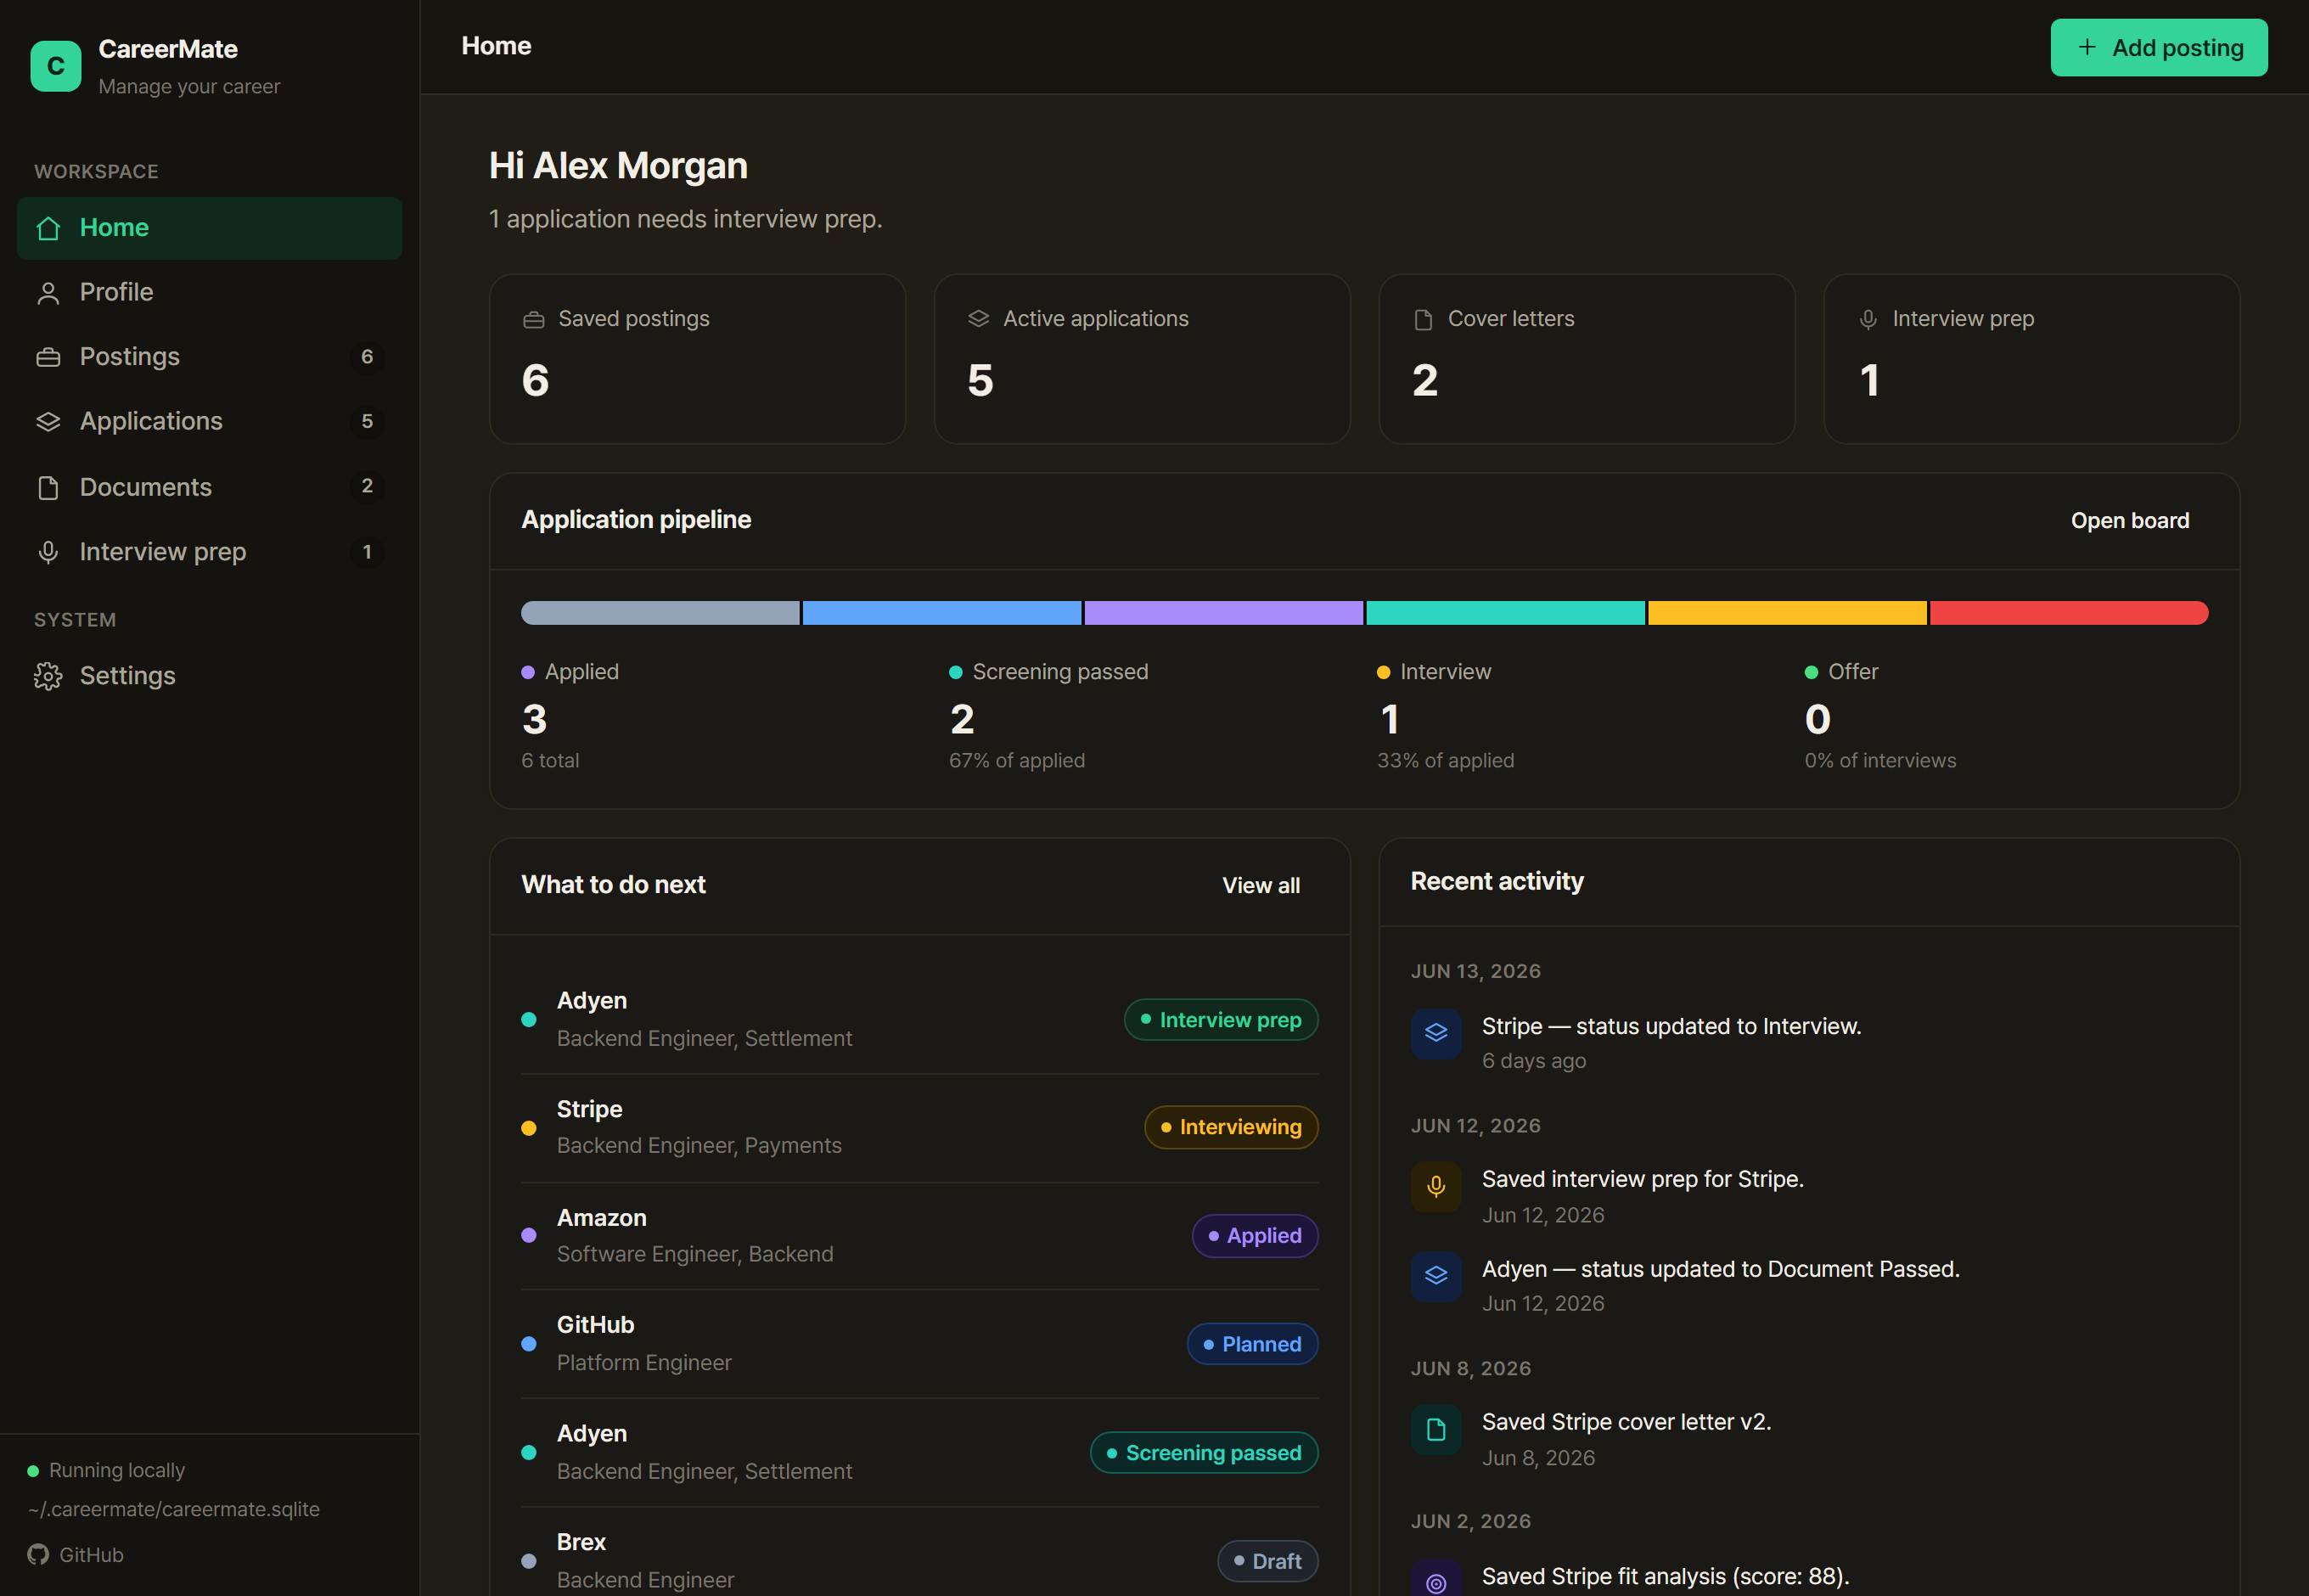Open the Cover letters stat card

(x=1587, y=359)
